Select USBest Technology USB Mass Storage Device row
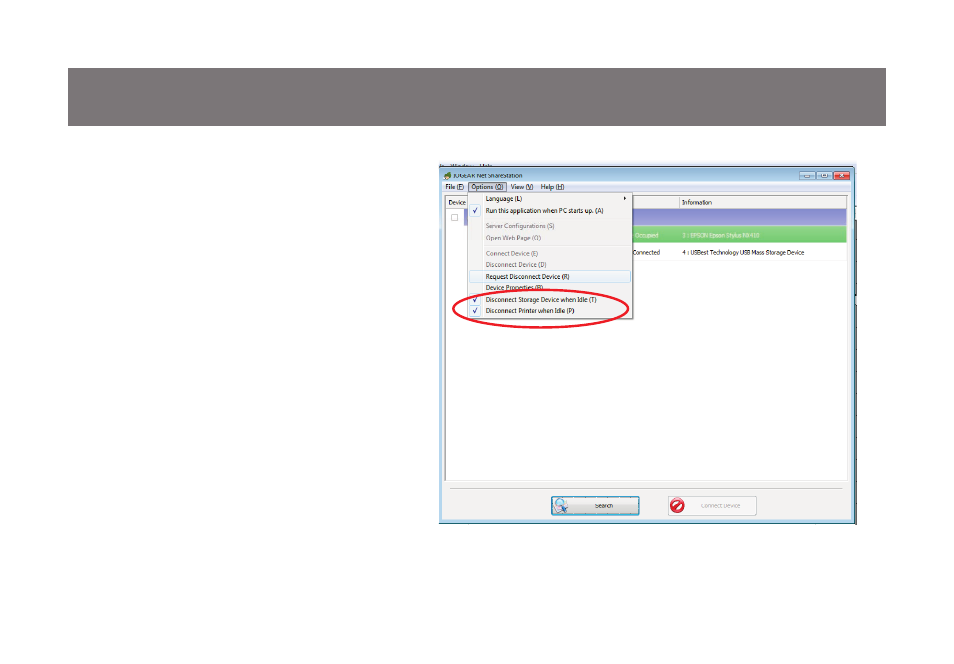 point(739,252)
